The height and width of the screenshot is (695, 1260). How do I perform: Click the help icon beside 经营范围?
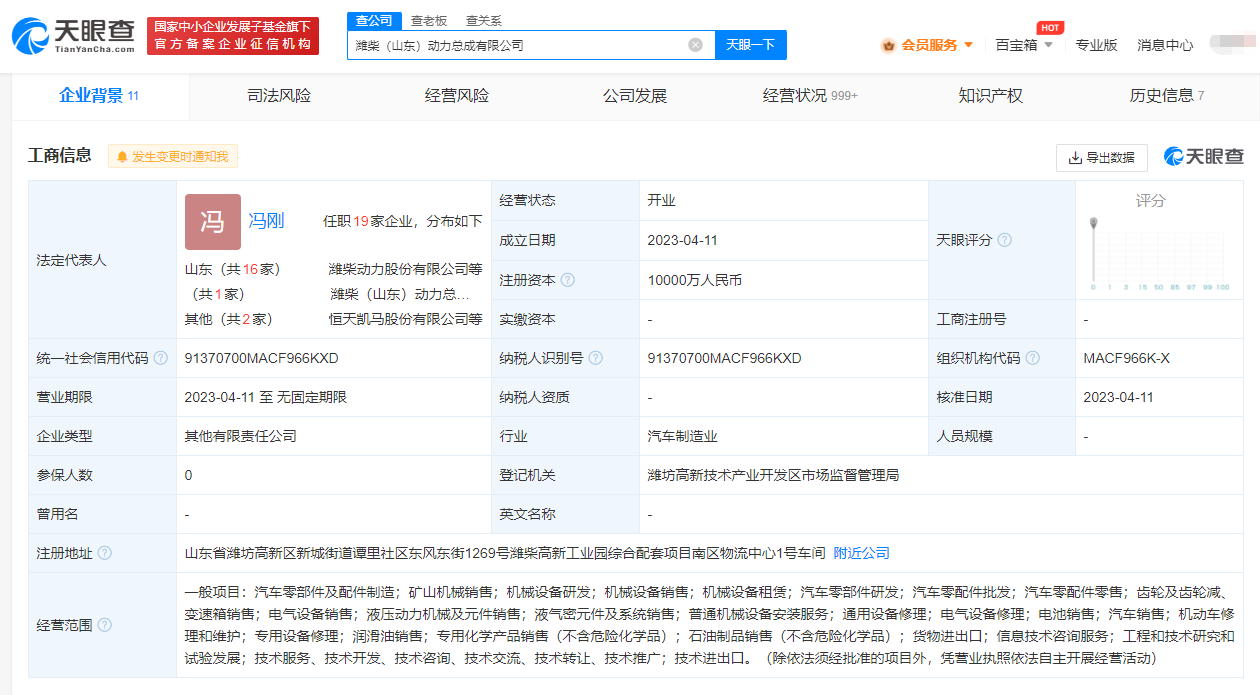coord(104,625)
